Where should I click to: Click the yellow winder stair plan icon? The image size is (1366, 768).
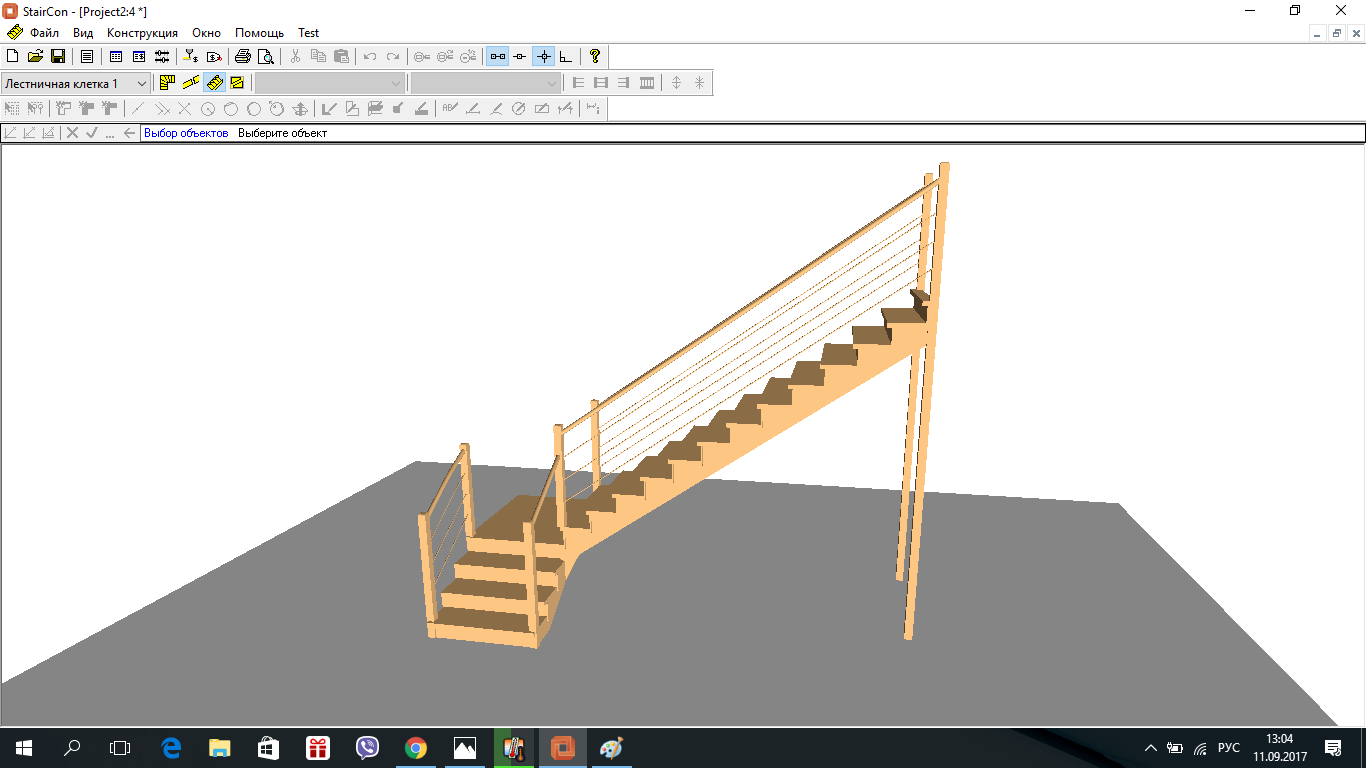(167, 83)
